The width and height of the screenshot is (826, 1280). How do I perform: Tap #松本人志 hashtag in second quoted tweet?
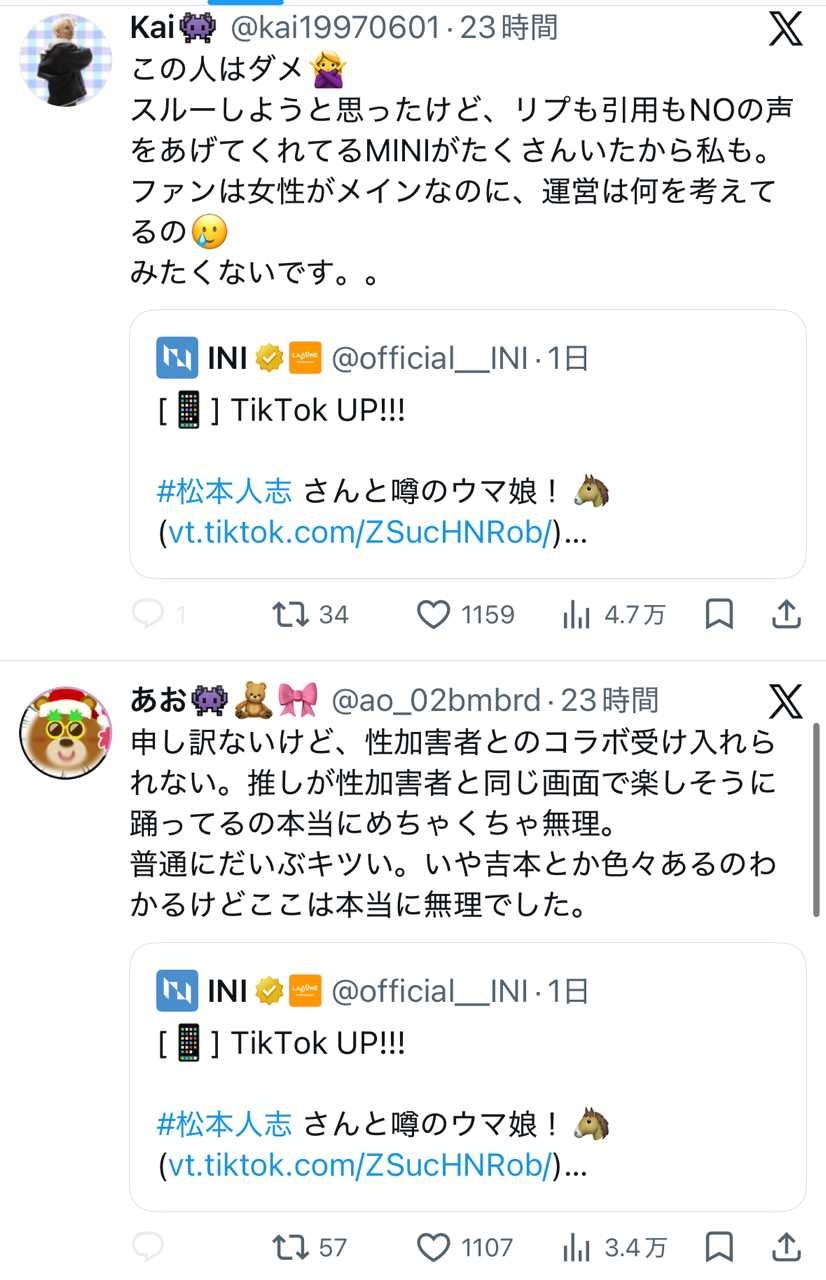[225, 1123]
